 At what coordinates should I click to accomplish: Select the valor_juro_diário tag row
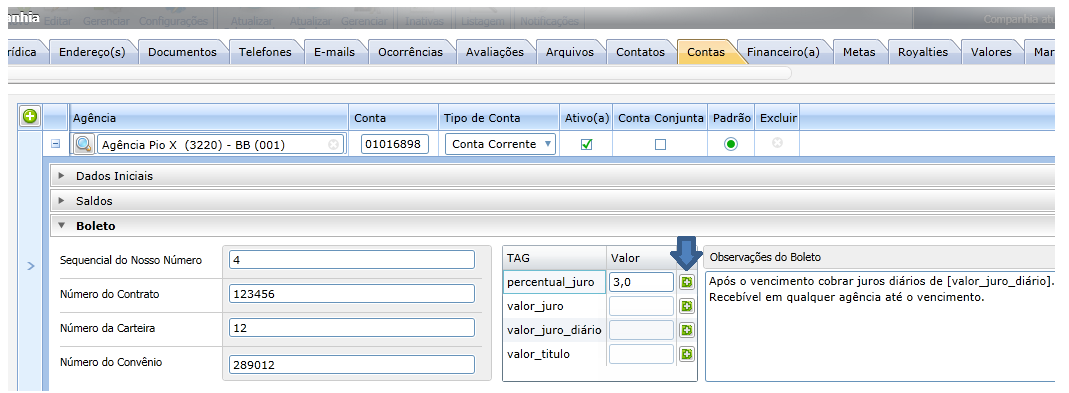coord(554,330)
